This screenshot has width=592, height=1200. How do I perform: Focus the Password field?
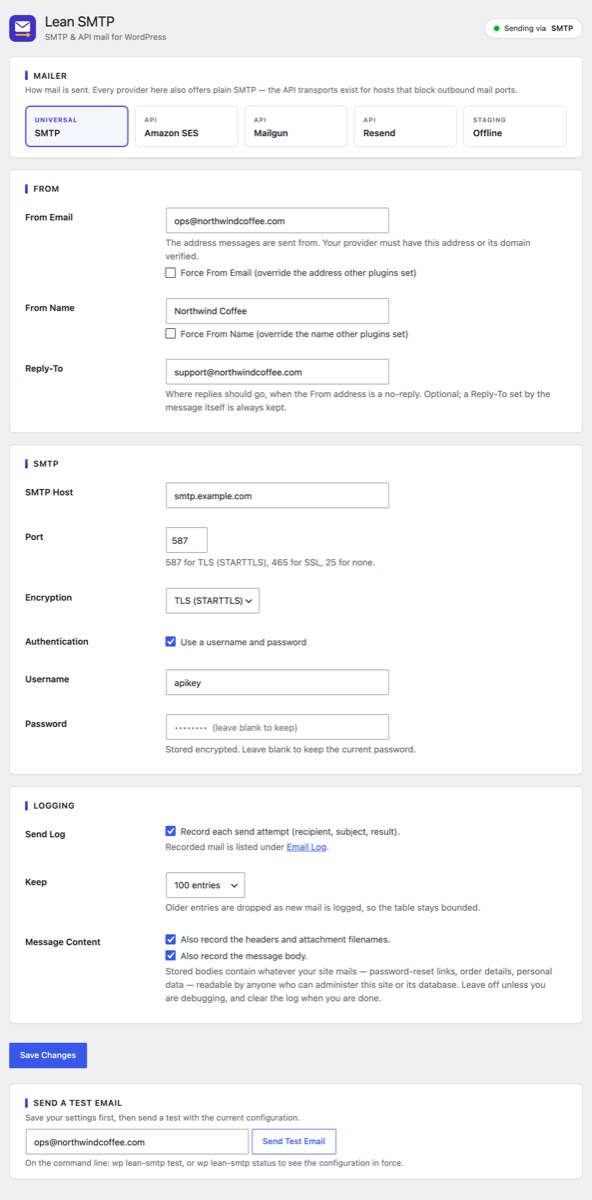(x=277, y=727)
